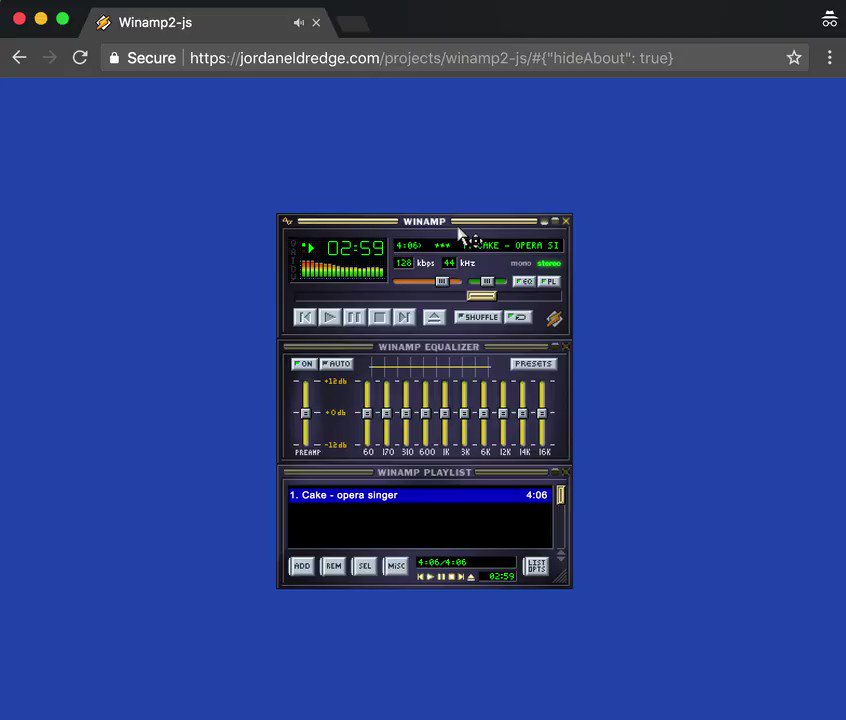Click the playlist mini Stop icon

[452, 577]
